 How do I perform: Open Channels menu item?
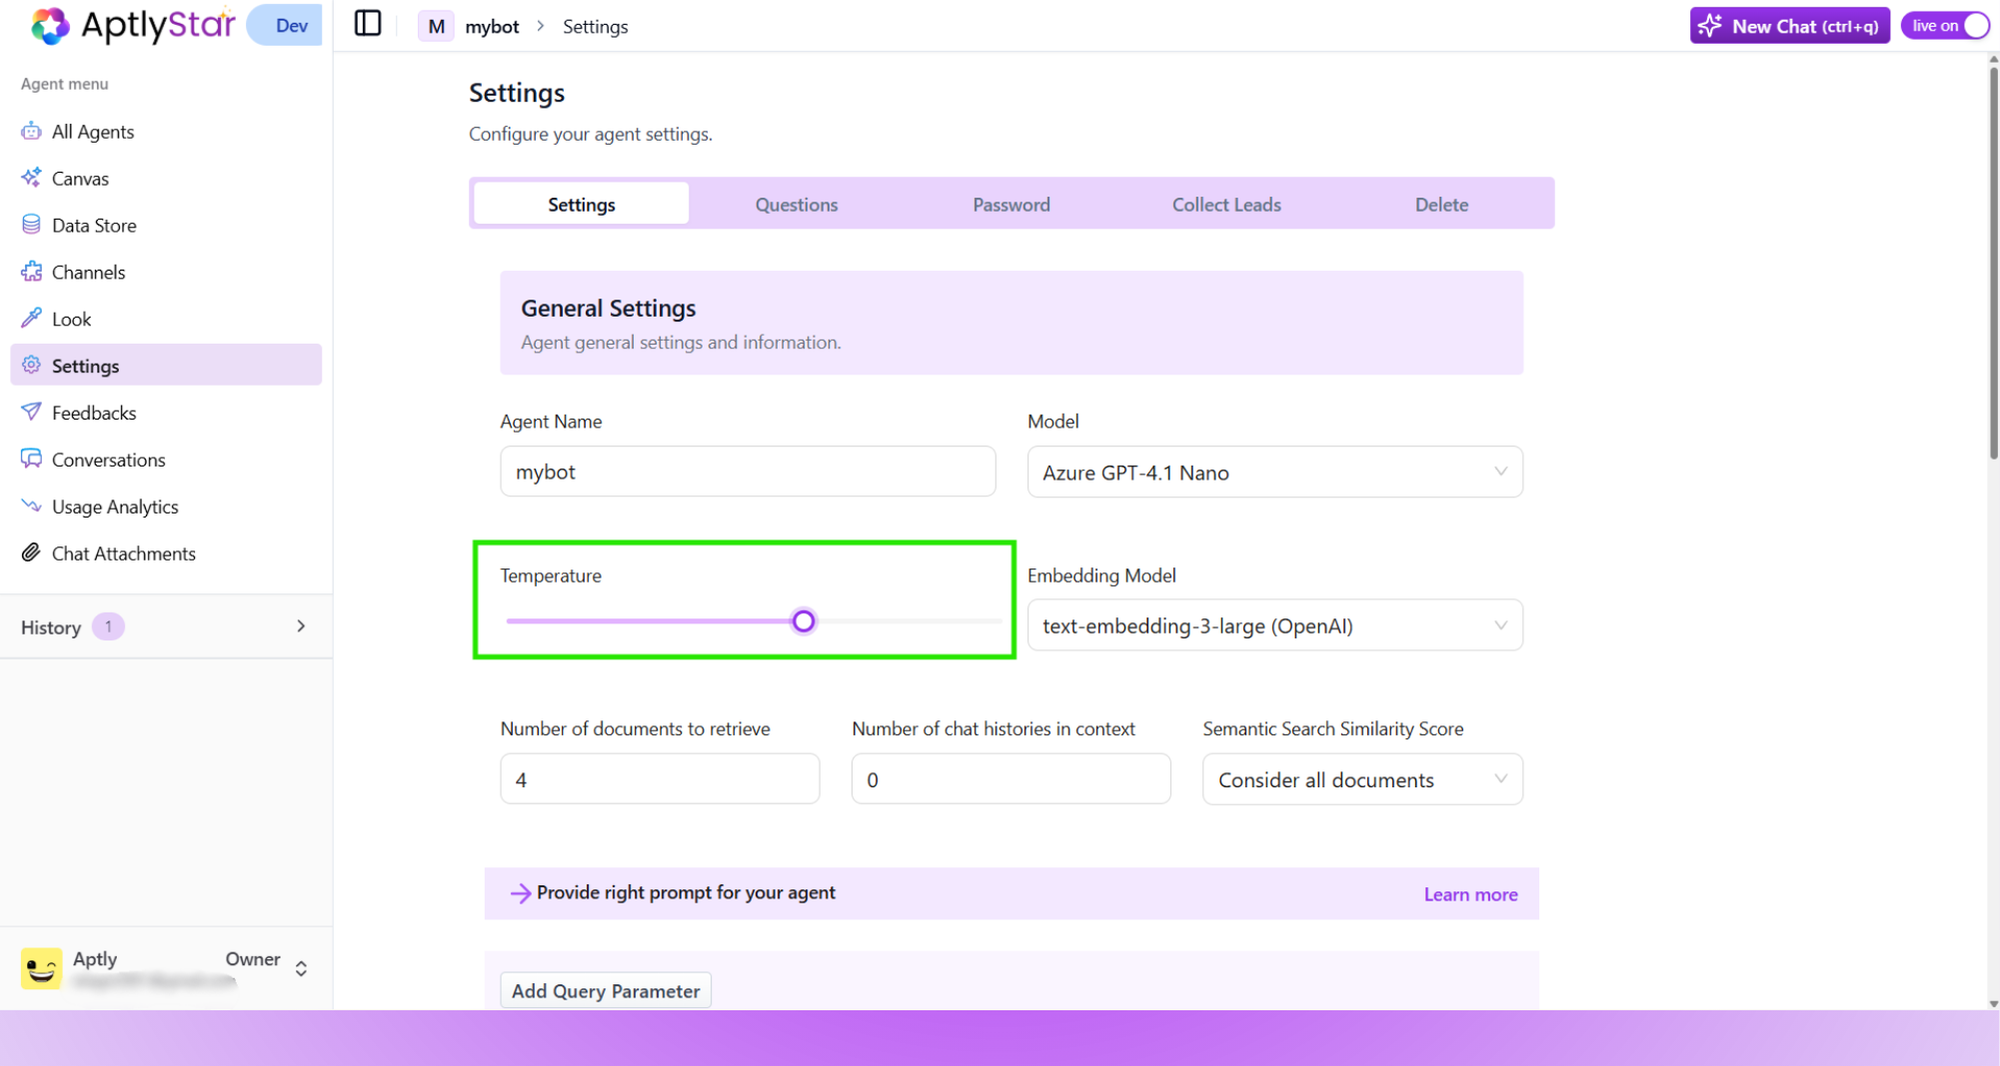(x=166, y=272)
